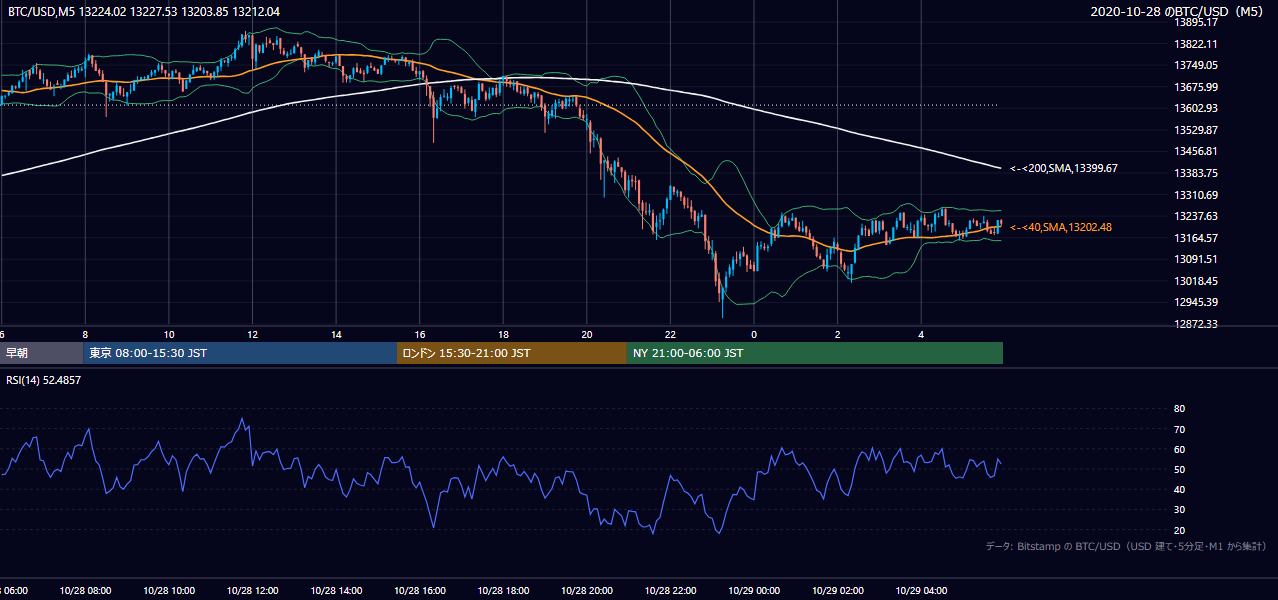The width and height of the screenshot is (1278, 600).
Task: Click the RSI axis value 60
Action: click(x=1179, y=449)
